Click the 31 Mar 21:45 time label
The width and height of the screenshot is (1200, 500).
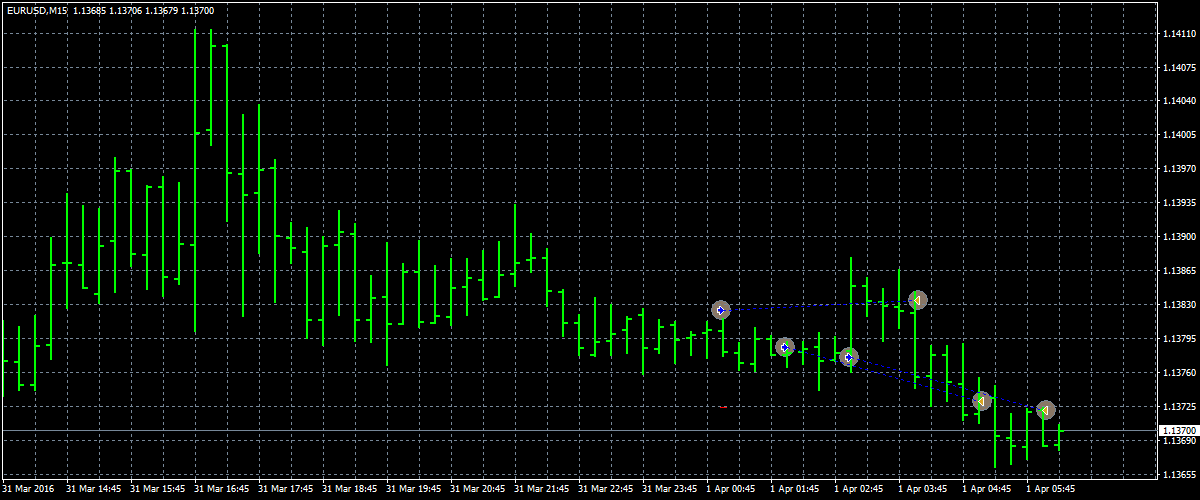(x=542, y=490)
